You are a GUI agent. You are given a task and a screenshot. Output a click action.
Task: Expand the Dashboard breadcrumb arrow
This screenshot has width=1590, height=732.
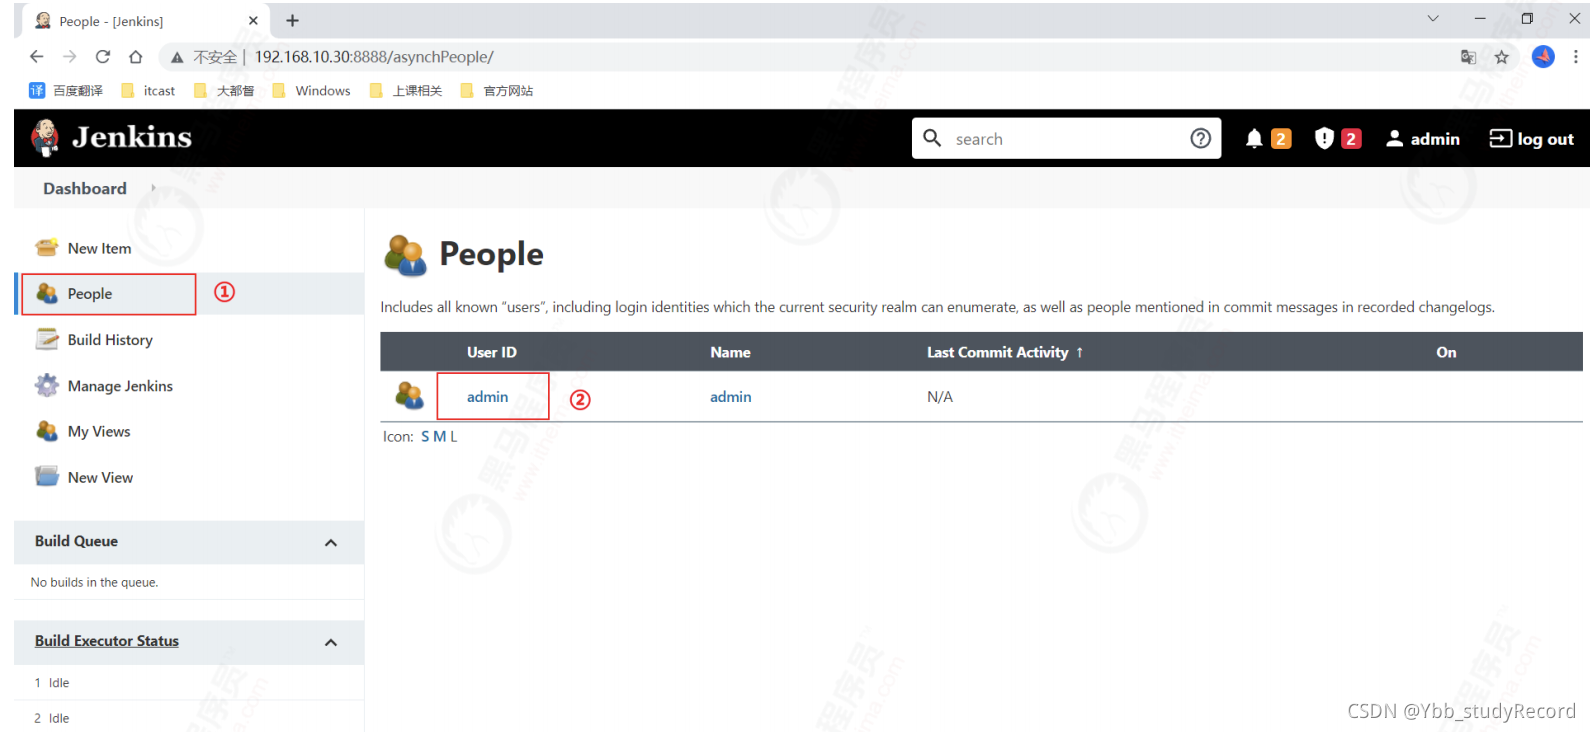(153, 188)
